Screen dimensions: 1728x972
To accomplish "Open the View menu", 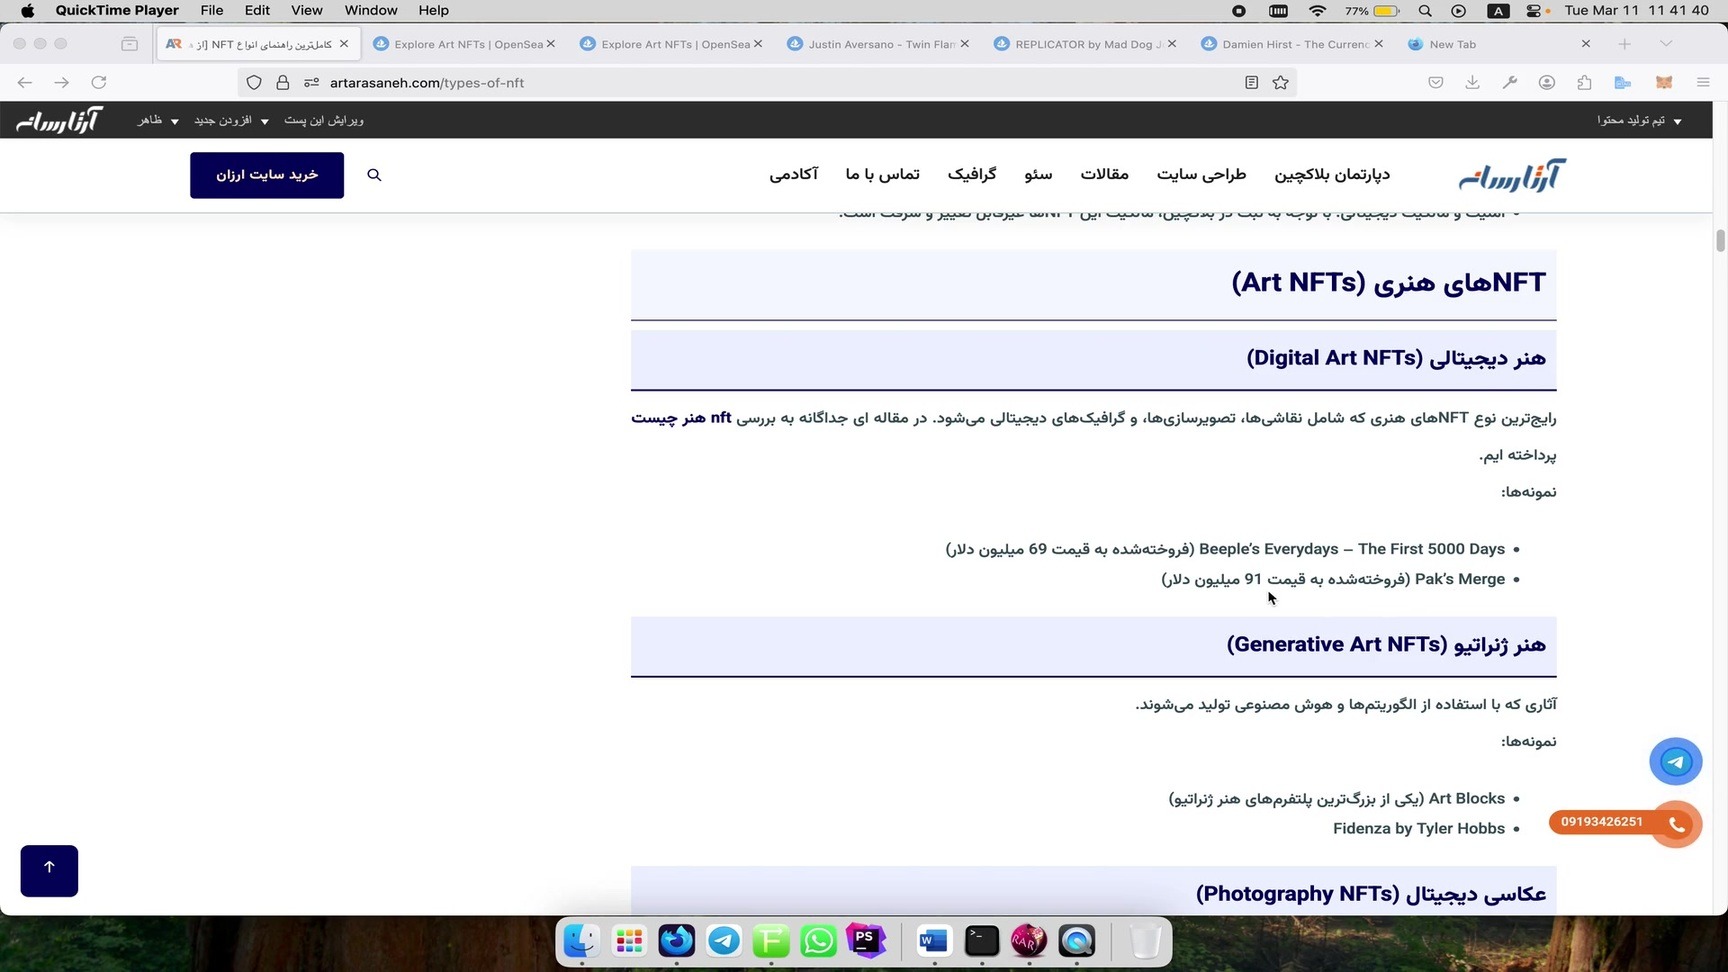I will (x=306, y=11).
